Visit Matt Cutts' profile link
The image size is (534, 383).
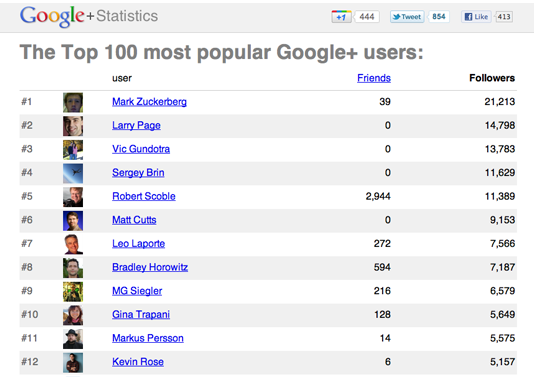pyautogui.click(x=134, y=220)
